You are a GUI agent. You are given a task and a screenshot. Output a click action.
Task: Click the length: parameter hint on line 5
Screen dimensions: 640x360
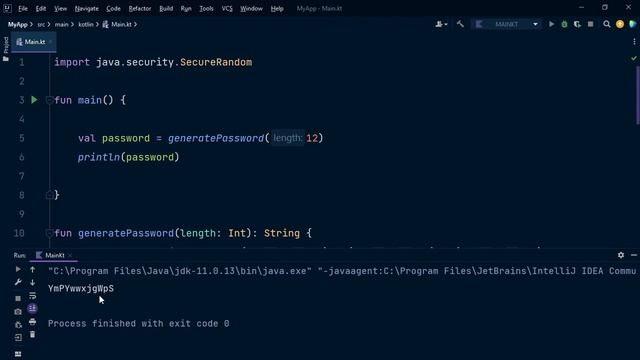(x=288, y=138)
